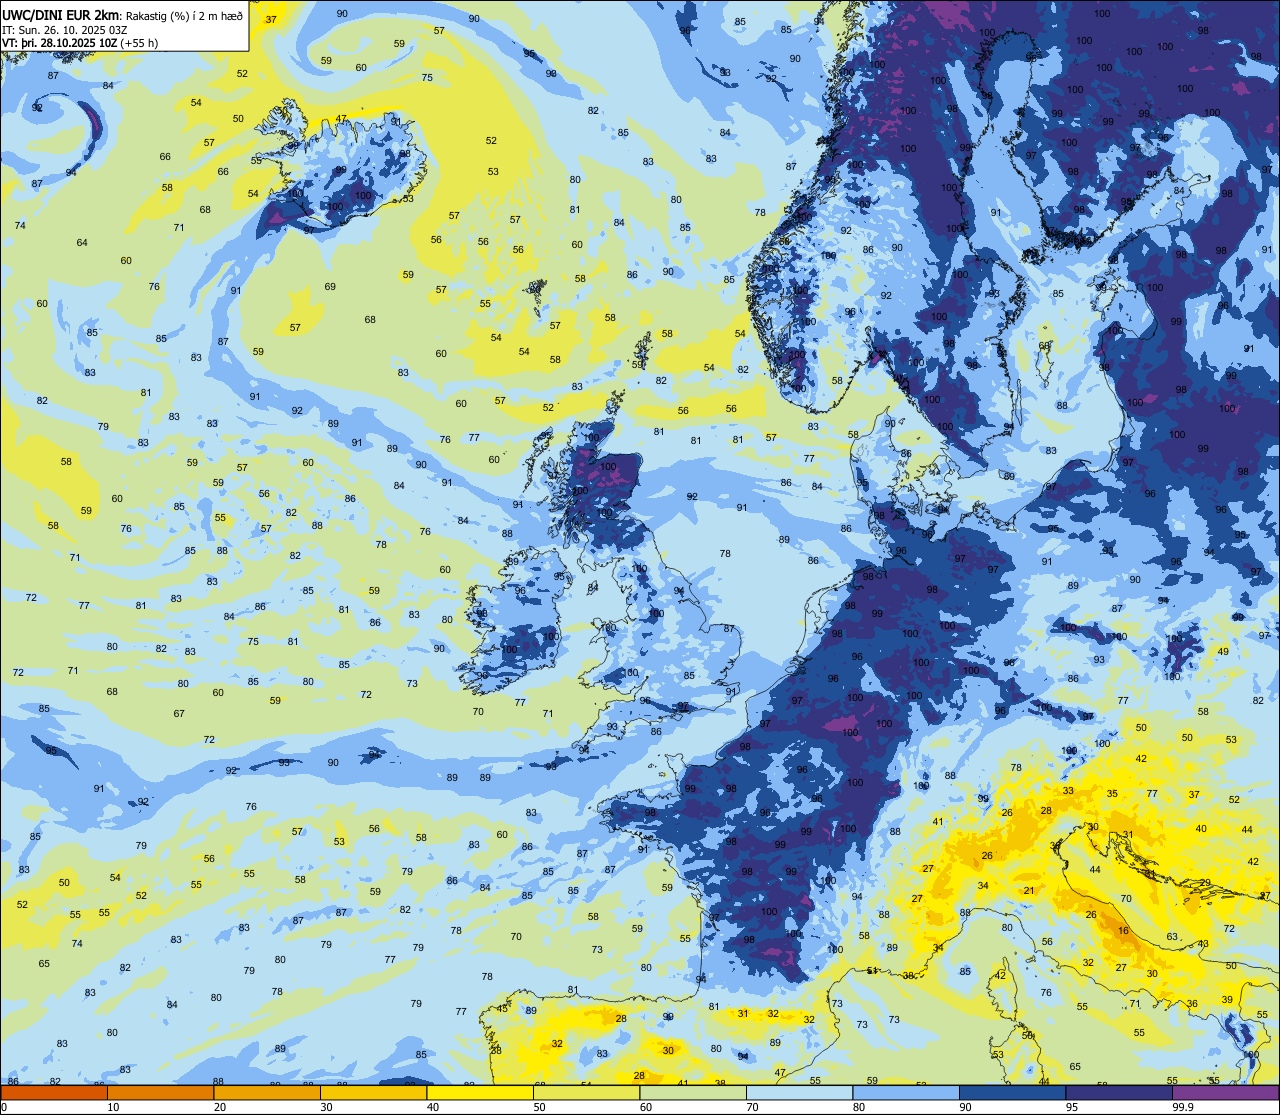Click the 'IT: Sun. 26. 10. 2025 03Z' line
The height and width of the screenshot is (1115, 1280).
[65, 30]
